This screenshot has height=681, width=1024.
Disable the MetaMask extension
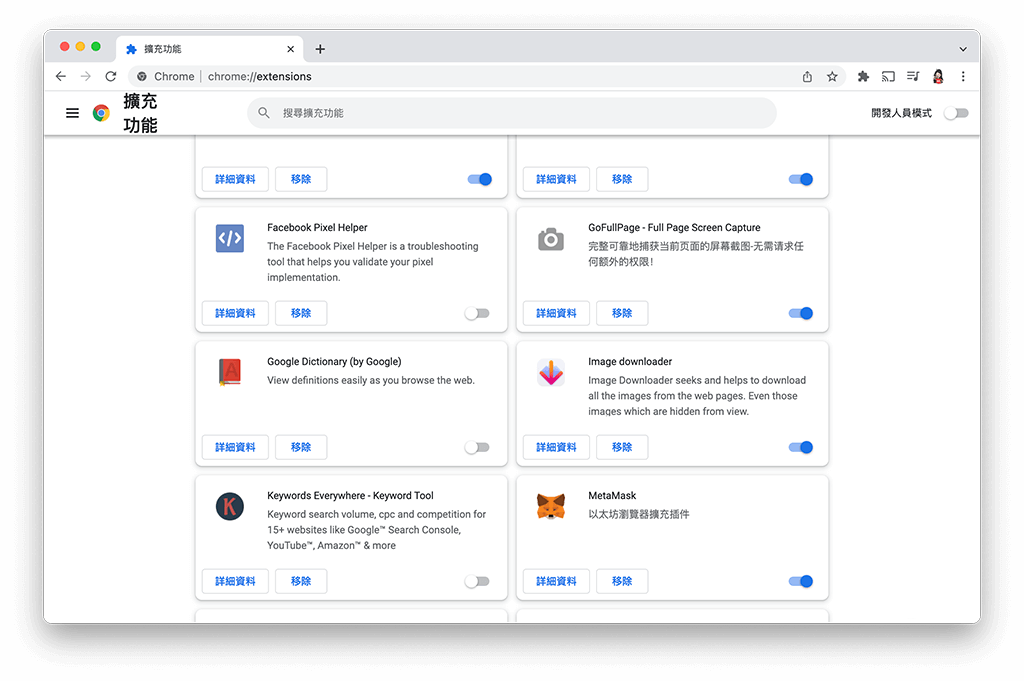tap(801, 581)
